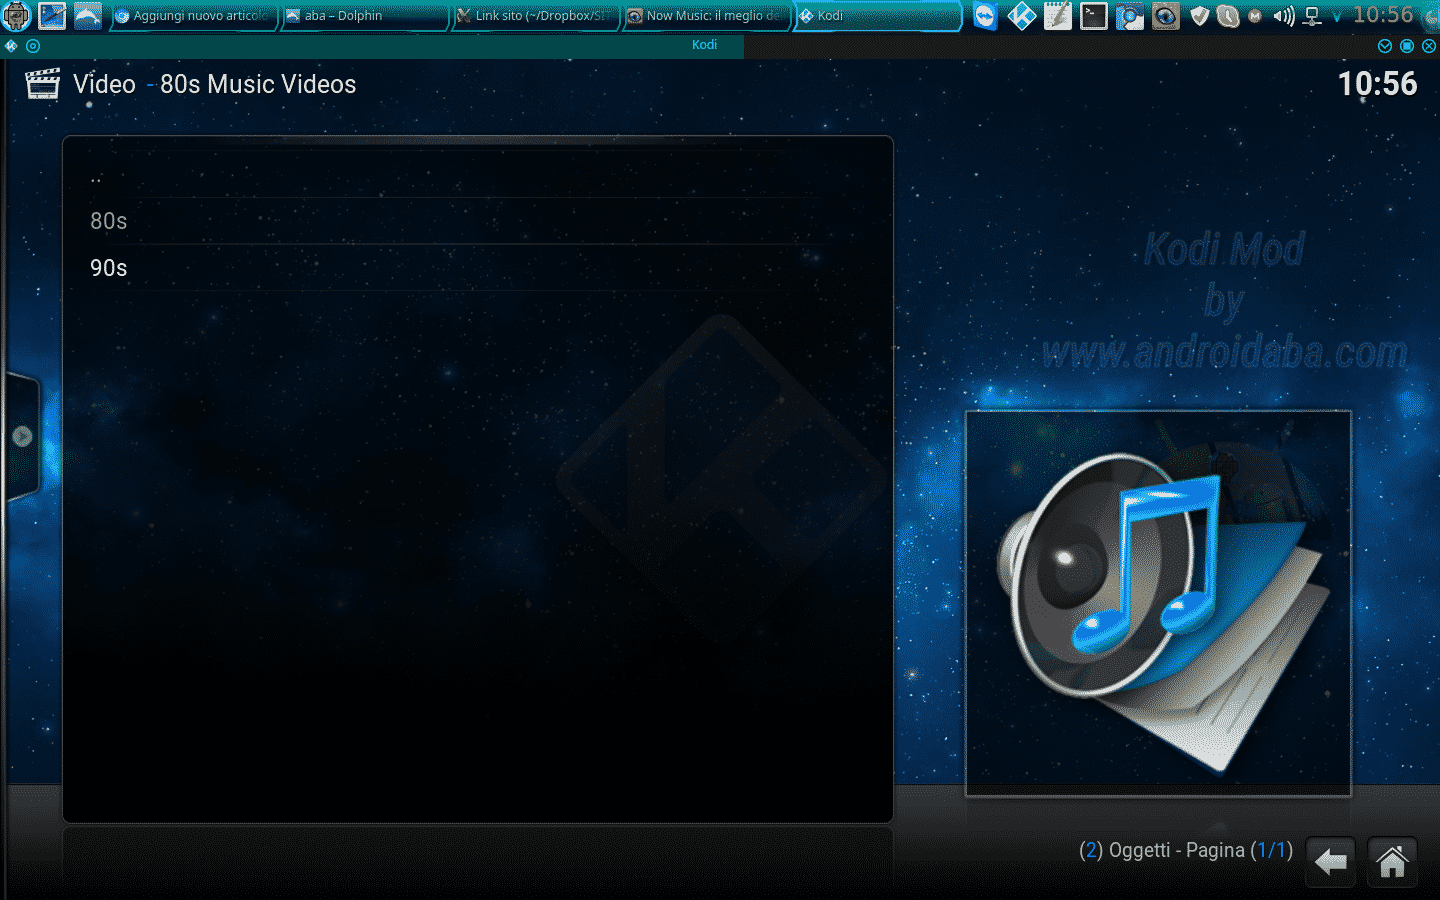
Task: Click the round M tray icon
Action: click(x=1255, y=16)
